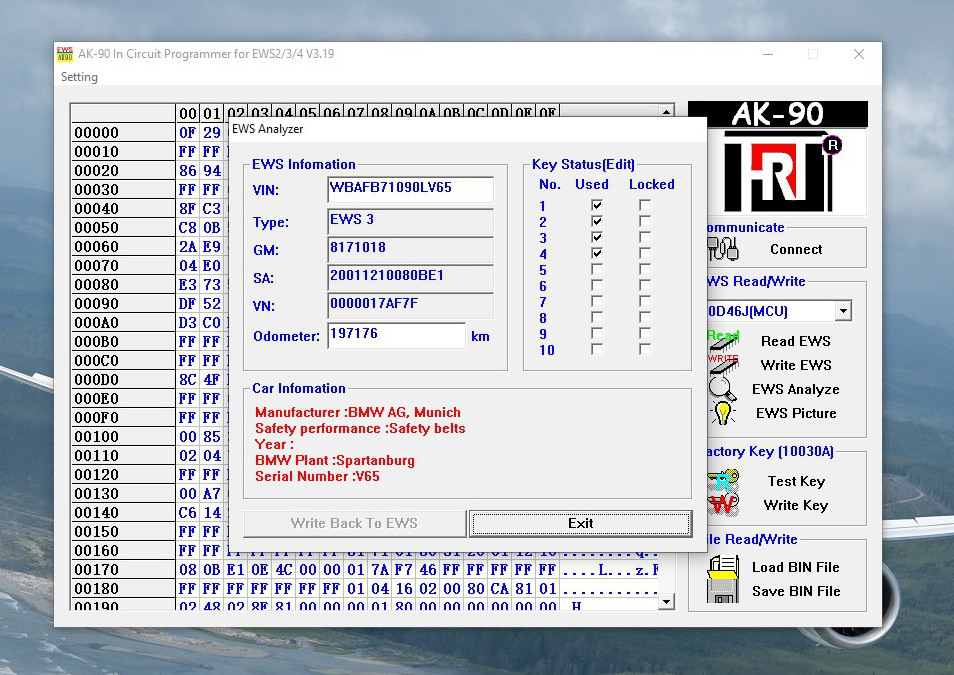Click the Write EWS chip icon

pos(723,364)
